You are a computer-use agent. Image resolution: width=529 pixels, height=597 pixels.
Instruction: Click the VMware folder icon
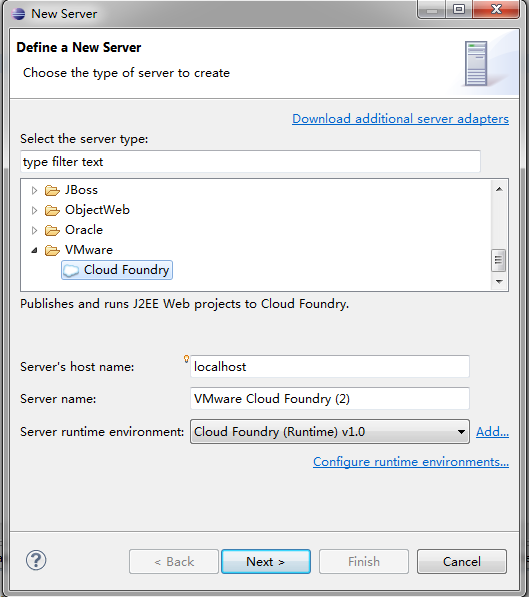tap(52, 250)
